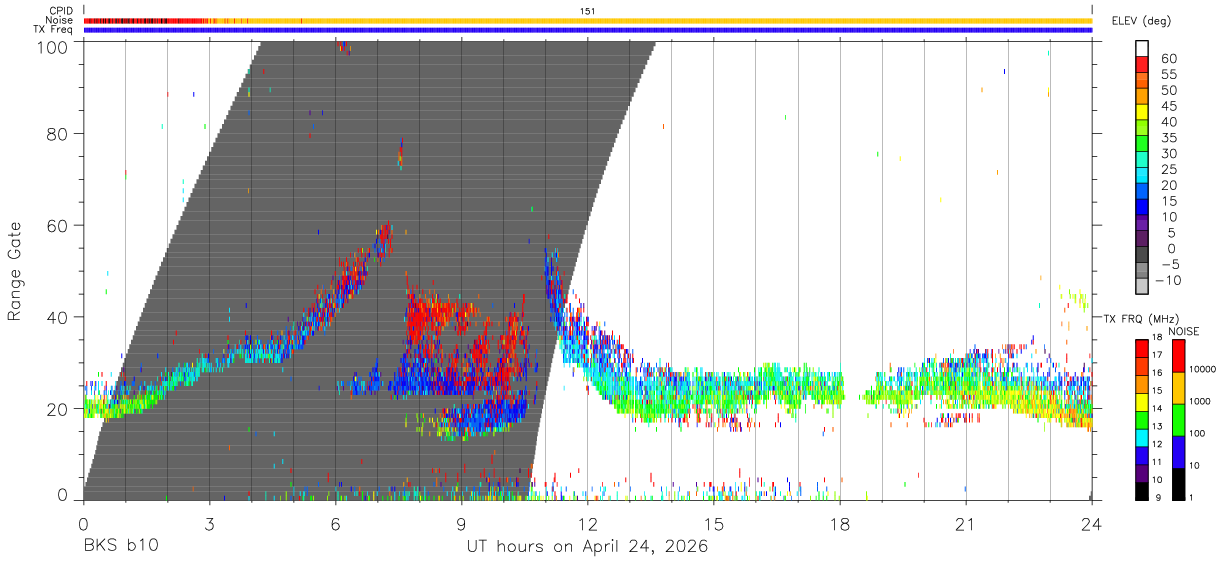Click x-axis tick label '21'

(965, 523)
